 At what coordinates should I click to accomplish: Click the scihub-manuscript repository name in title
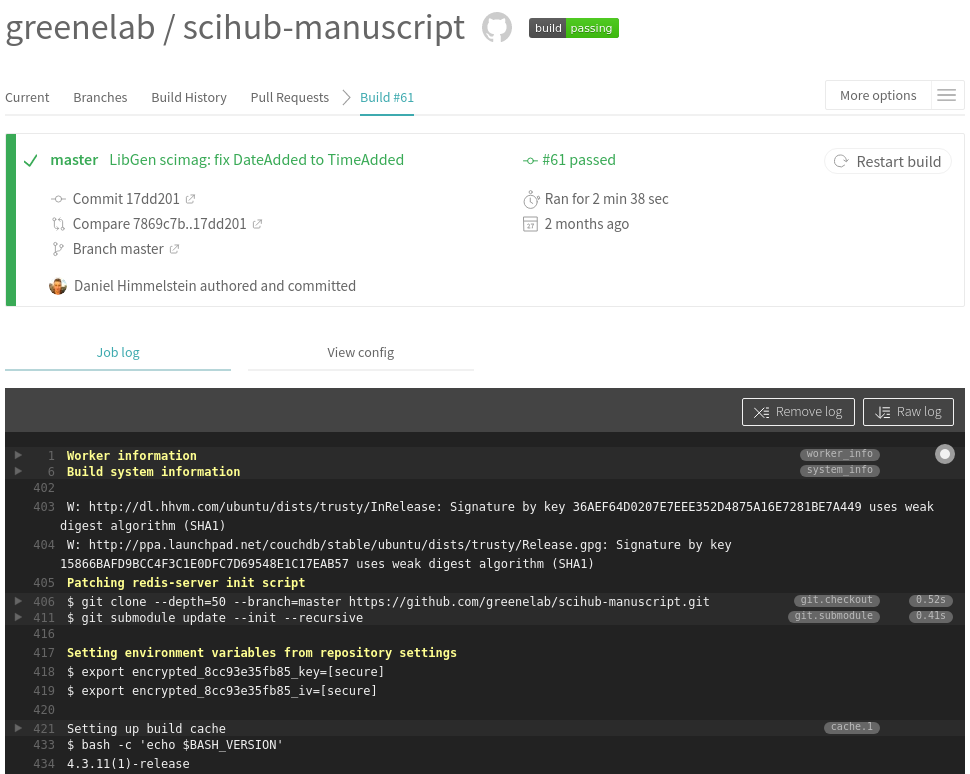pos(324,27)
